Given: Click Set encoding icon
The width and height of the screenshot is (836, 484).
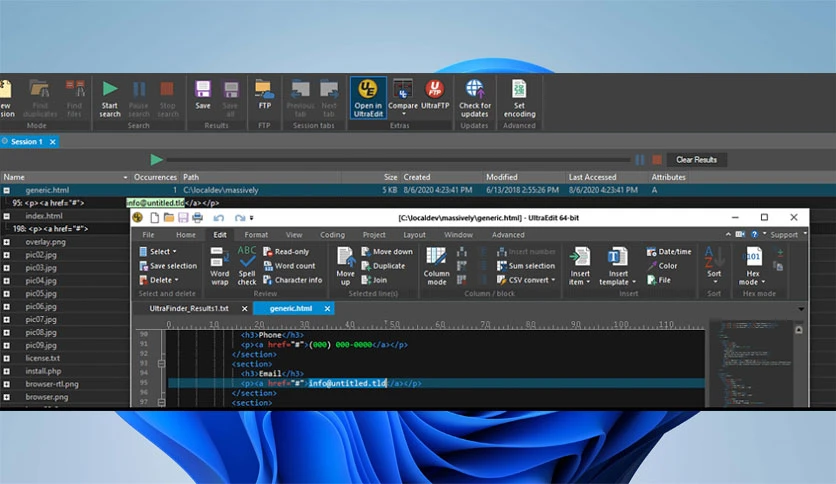Looking at the screenshot, I should click(519, 99).
